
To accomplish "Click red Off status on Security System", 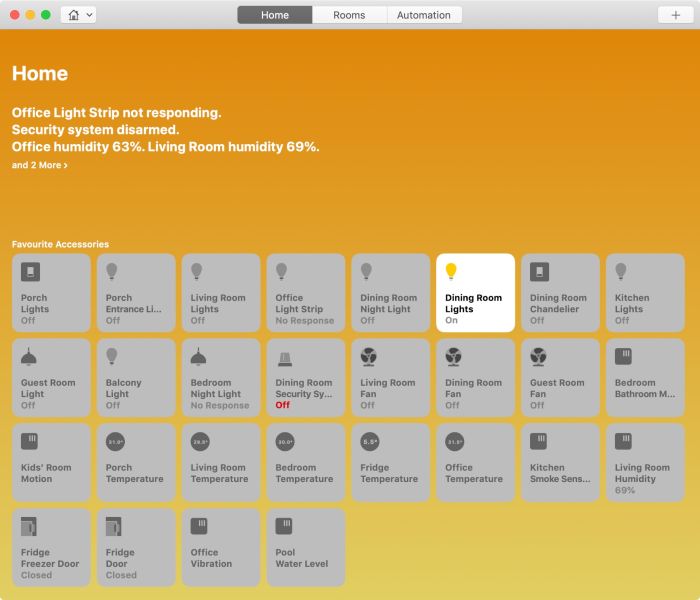I will click(x=283, y=405).
